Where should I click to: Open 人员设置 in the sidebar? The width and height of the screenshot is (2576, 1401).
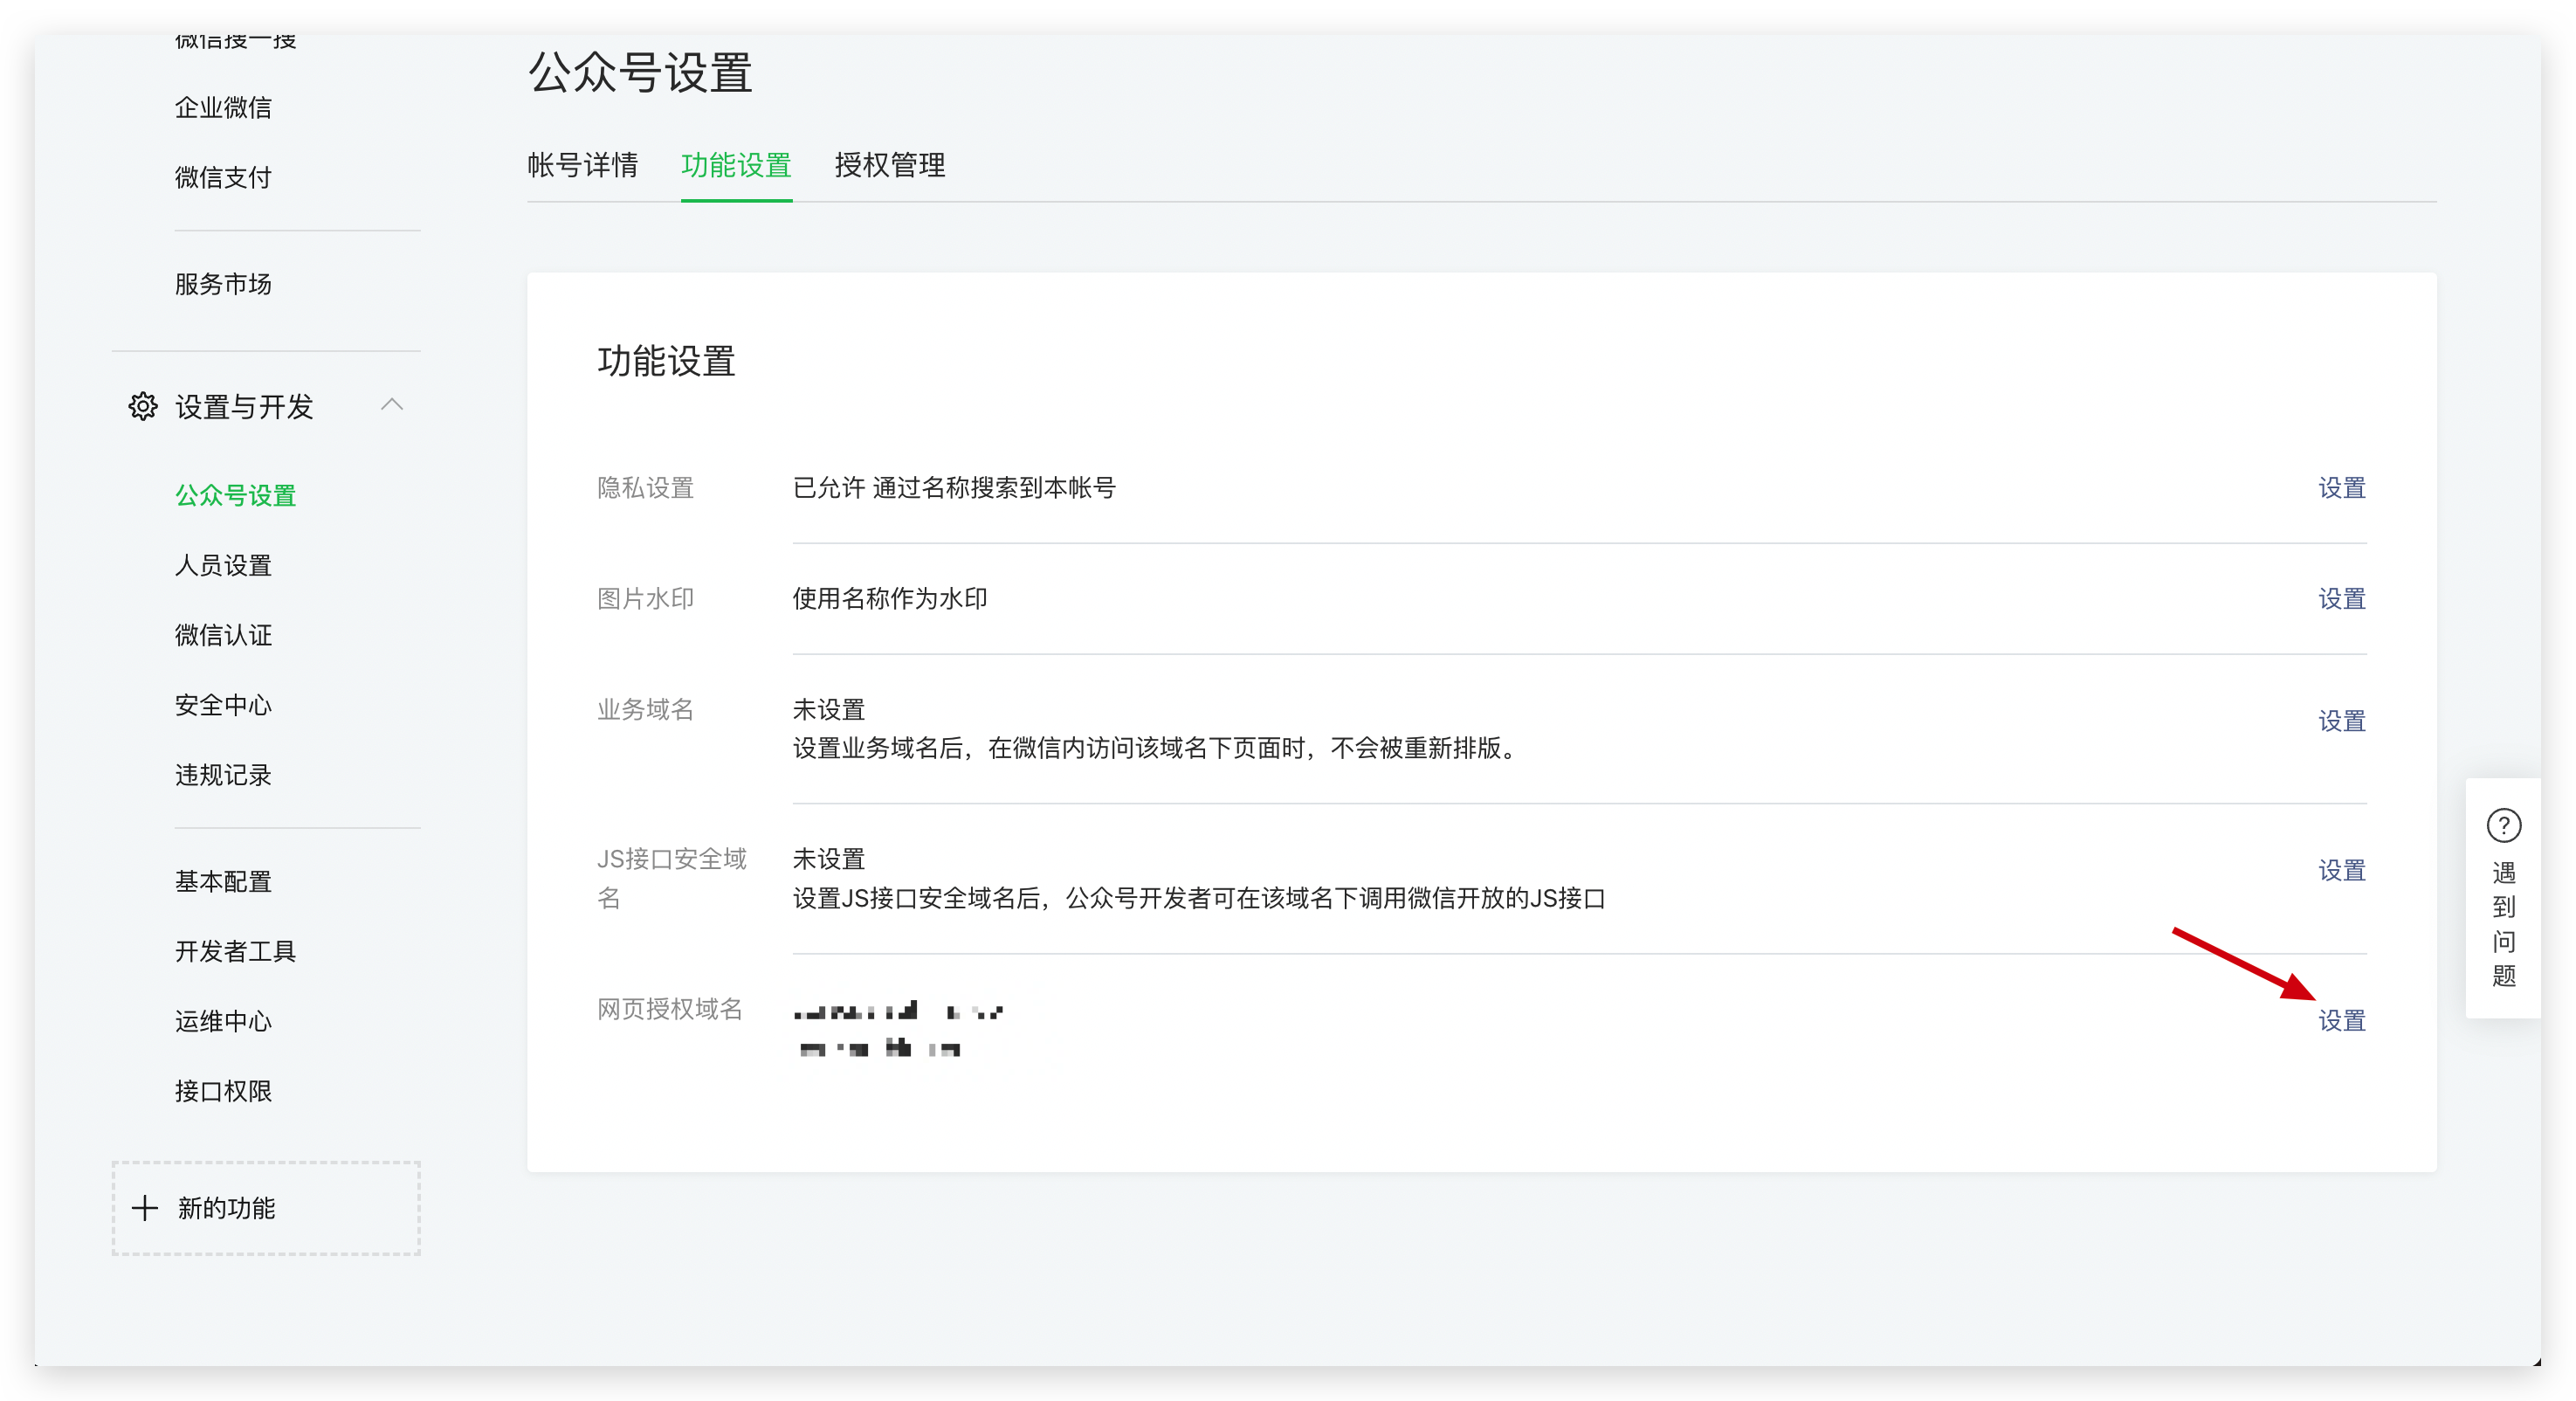222,565
